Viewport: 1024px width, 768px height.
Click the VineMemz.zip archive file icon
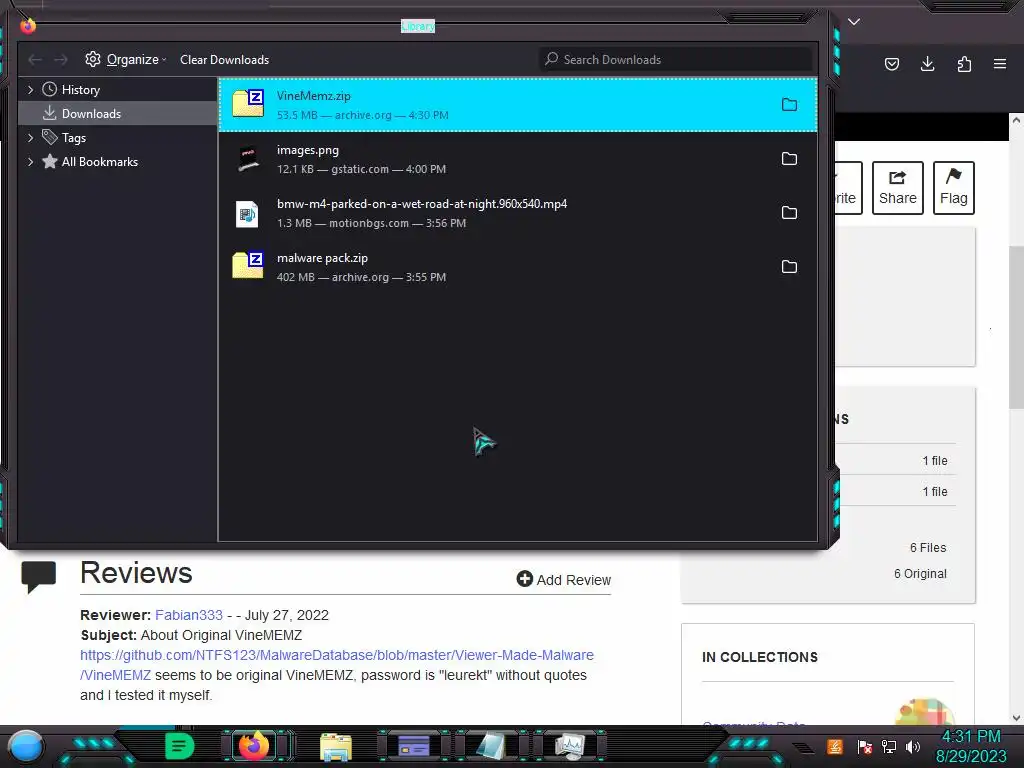pos(248,103)
